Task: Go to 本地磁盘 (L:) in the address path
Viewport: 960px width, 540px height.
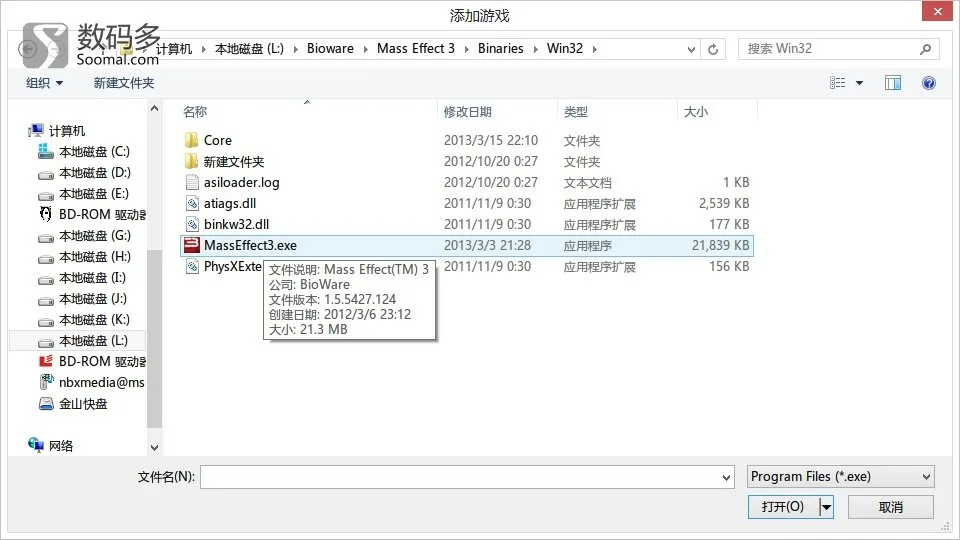Action: click(249, 48)
